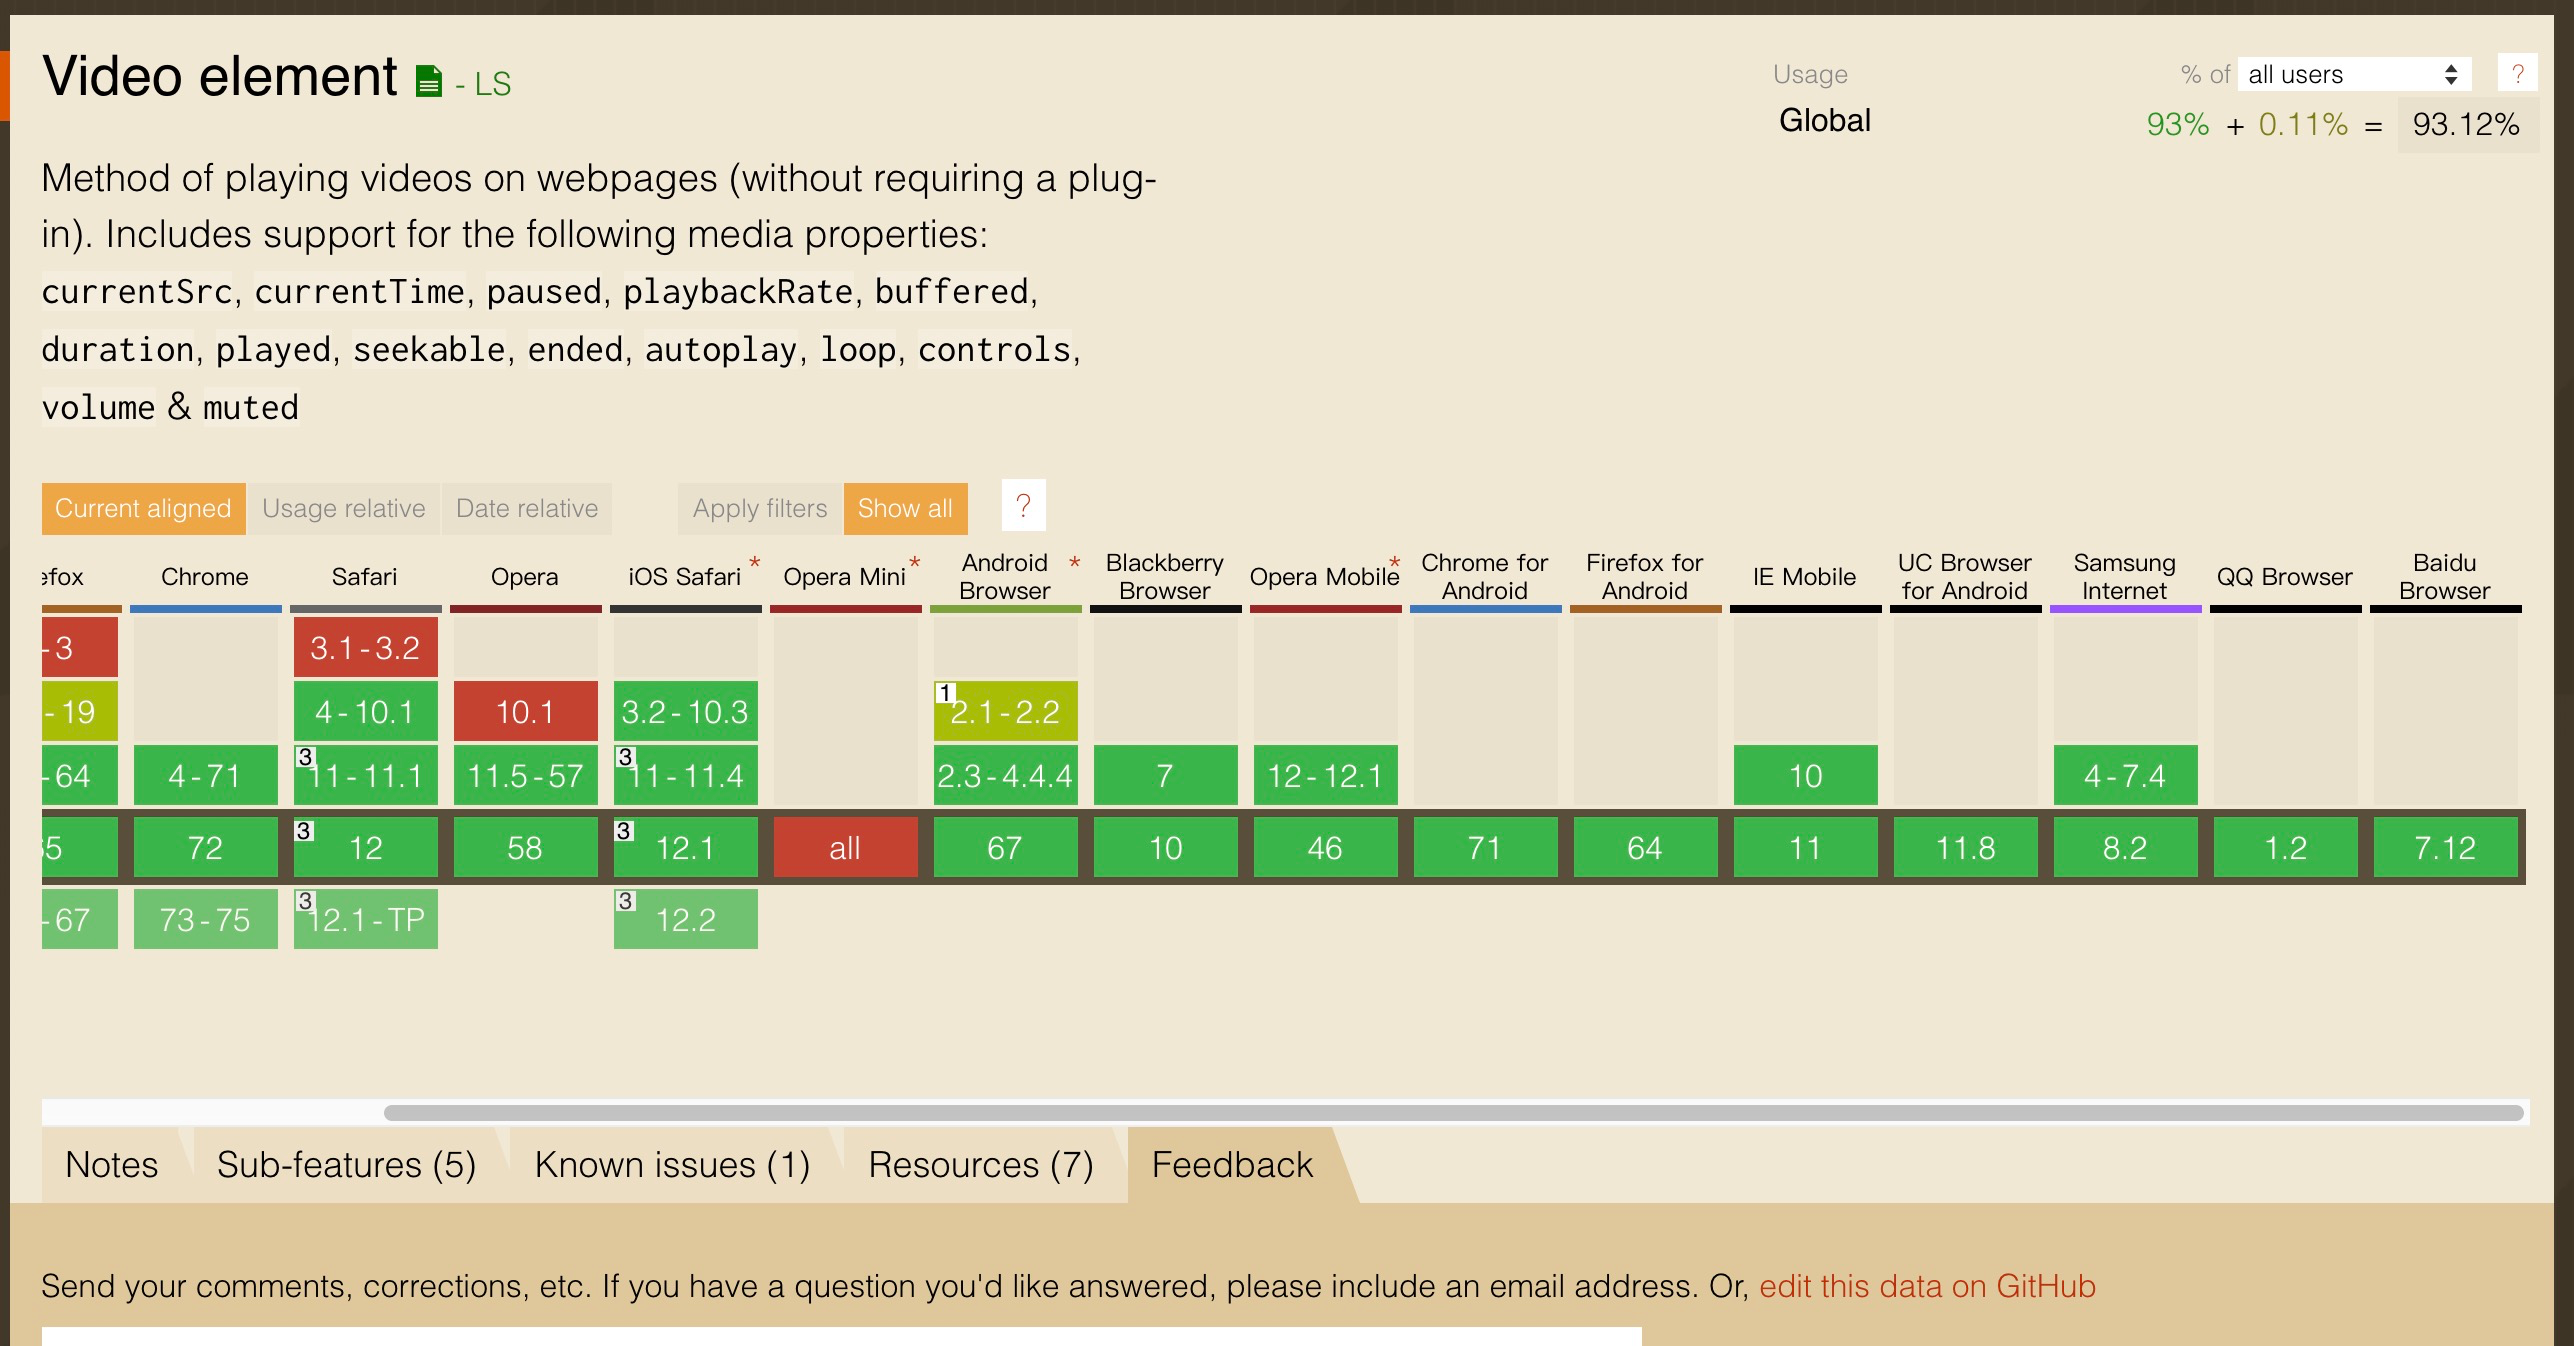Click the Chrome 72 current version cell

(206, 848)
